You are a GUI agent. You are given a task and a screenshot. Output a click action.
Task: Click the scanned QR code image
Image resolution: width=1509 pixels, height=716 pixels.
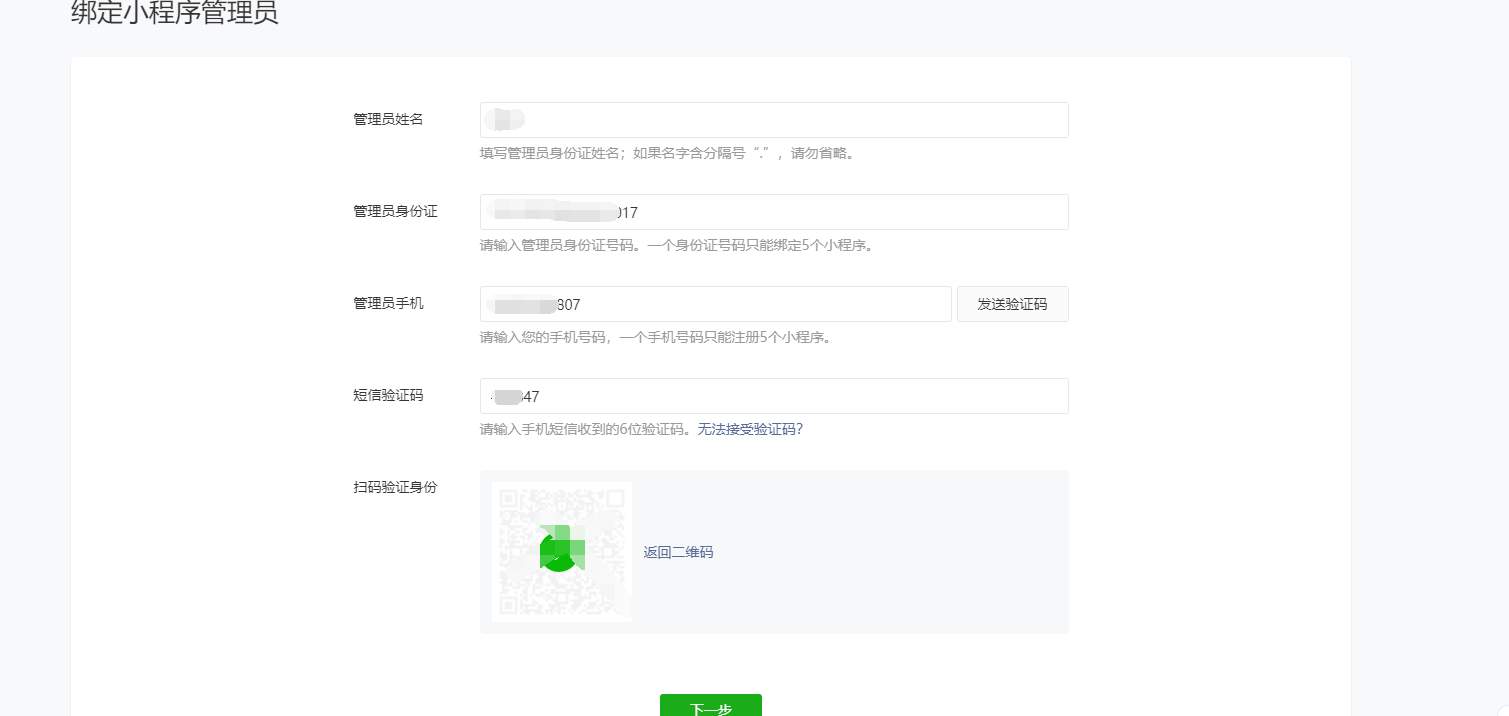(562, 552)
